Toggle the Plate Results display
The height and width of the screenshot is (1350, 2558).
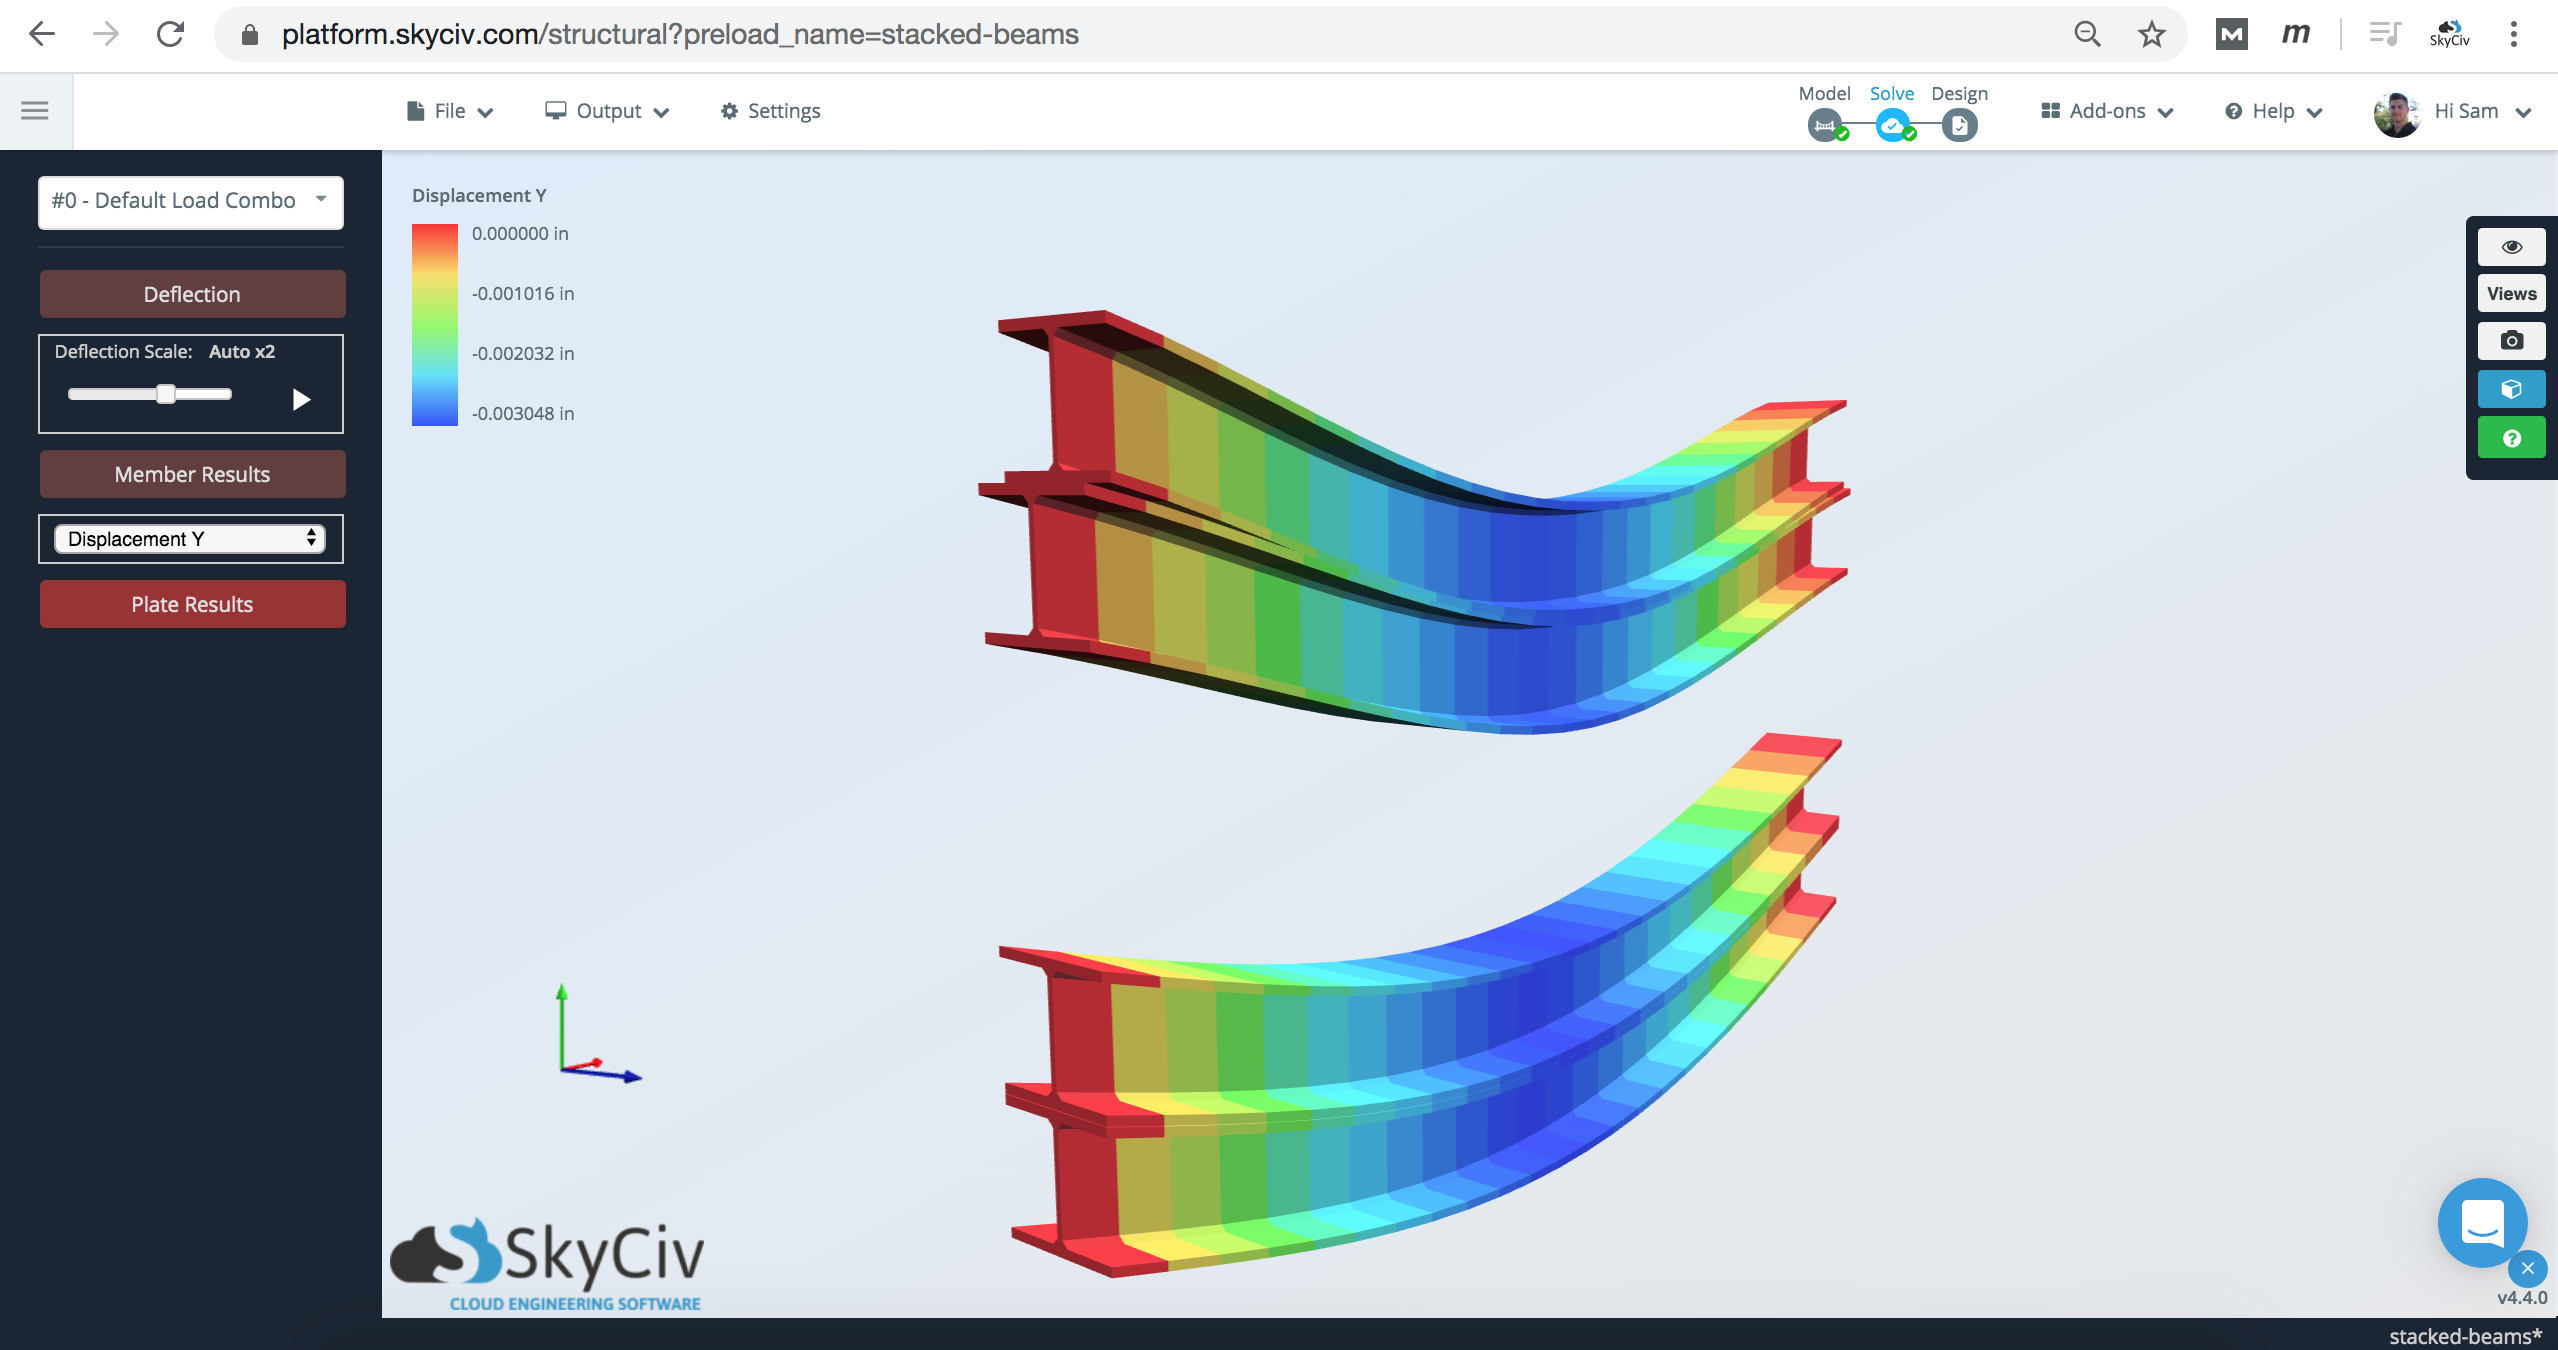click(191, 602)
